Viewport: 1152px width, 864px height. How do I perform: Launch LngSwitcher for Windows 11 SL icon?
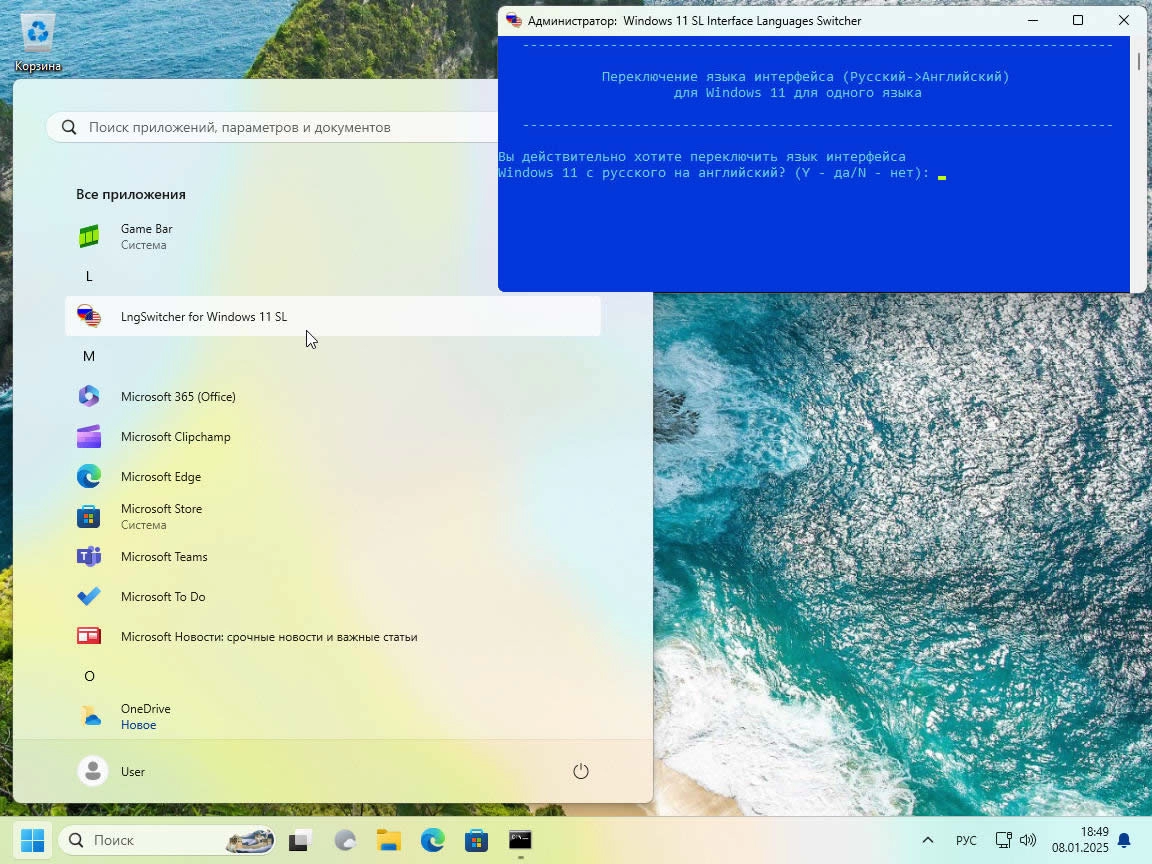pyautogui.click(x=89, y=316)
